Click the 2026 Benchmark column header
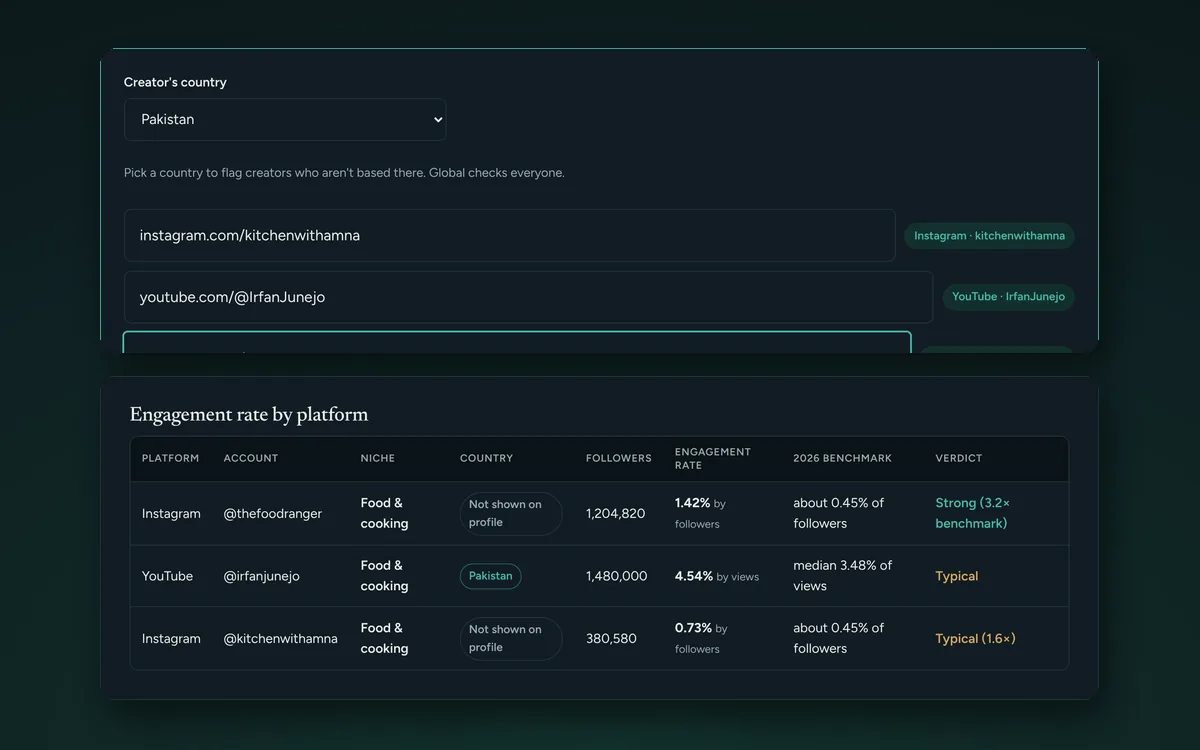 tap(842, 458)
